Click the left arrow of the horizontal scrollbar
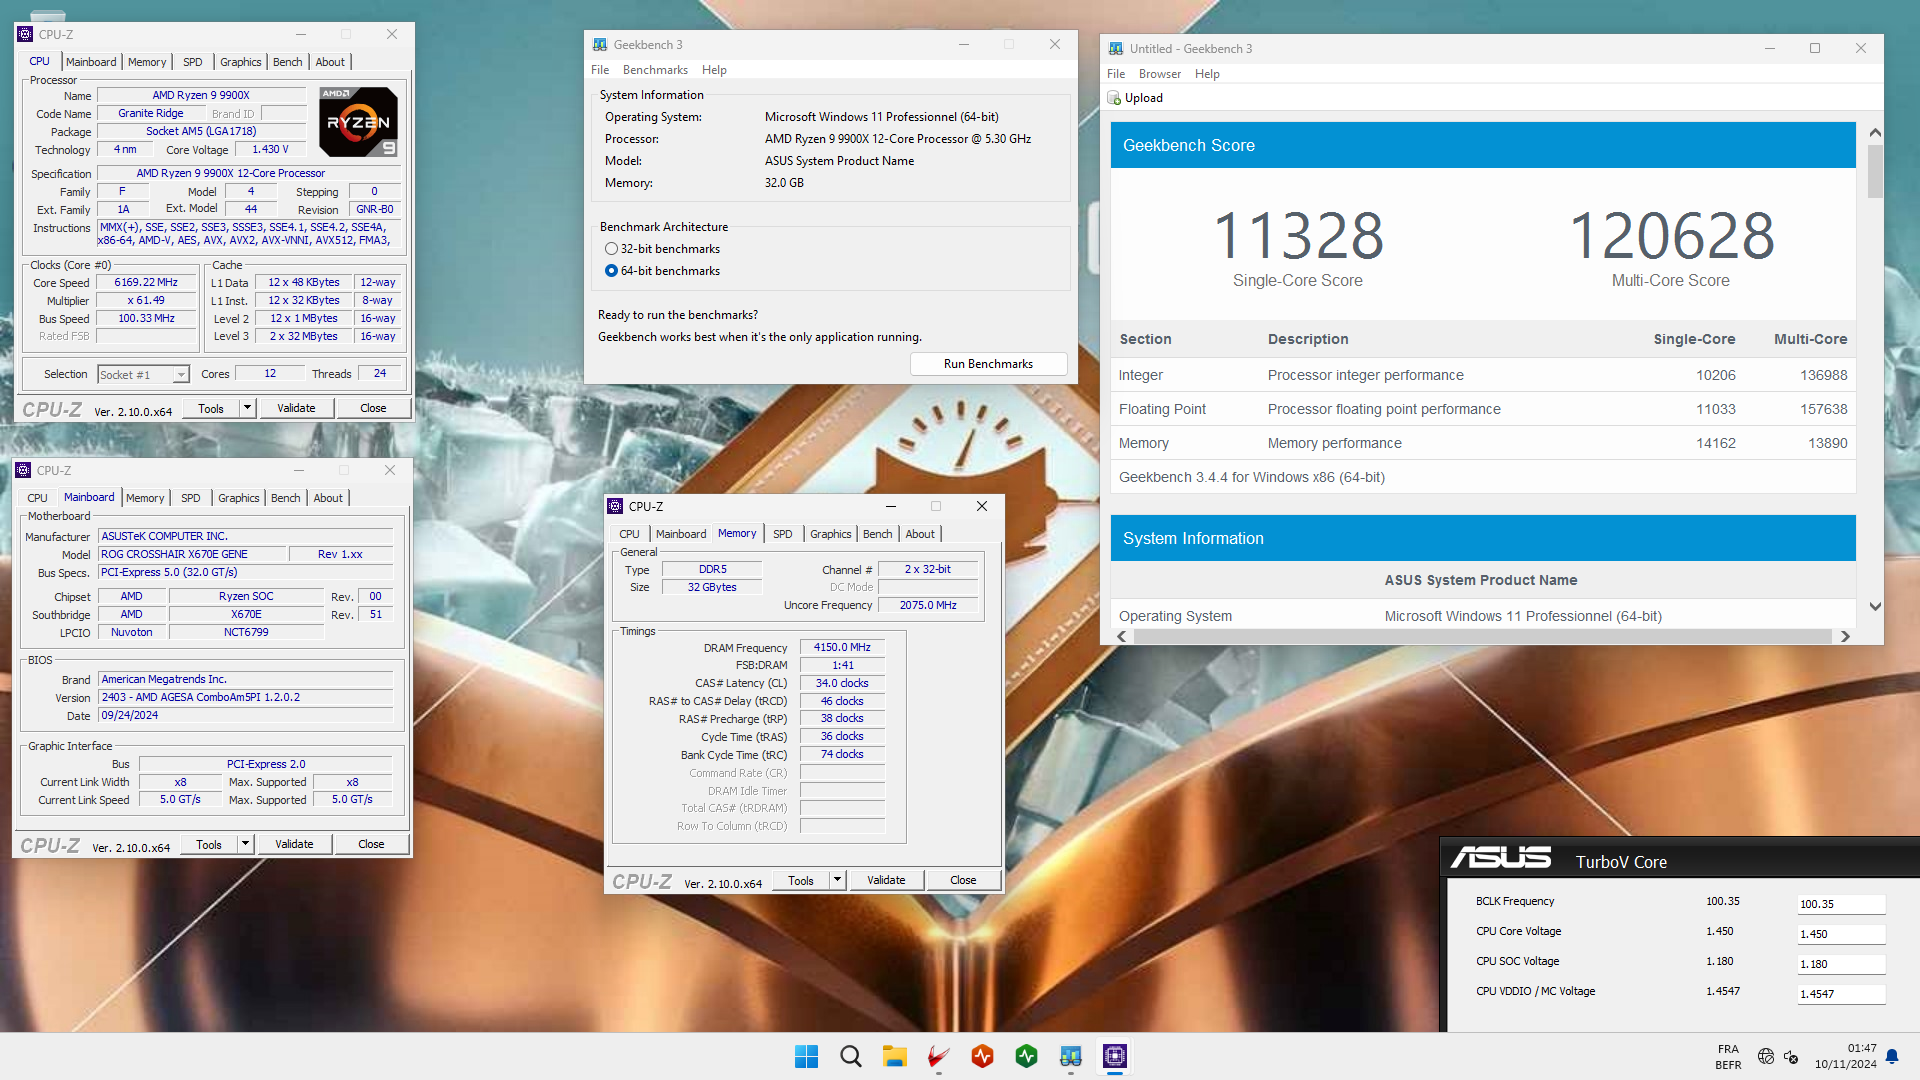Image resolution: width=1920 pixels, height=1080 pixels. click(x=1121, y=636)
